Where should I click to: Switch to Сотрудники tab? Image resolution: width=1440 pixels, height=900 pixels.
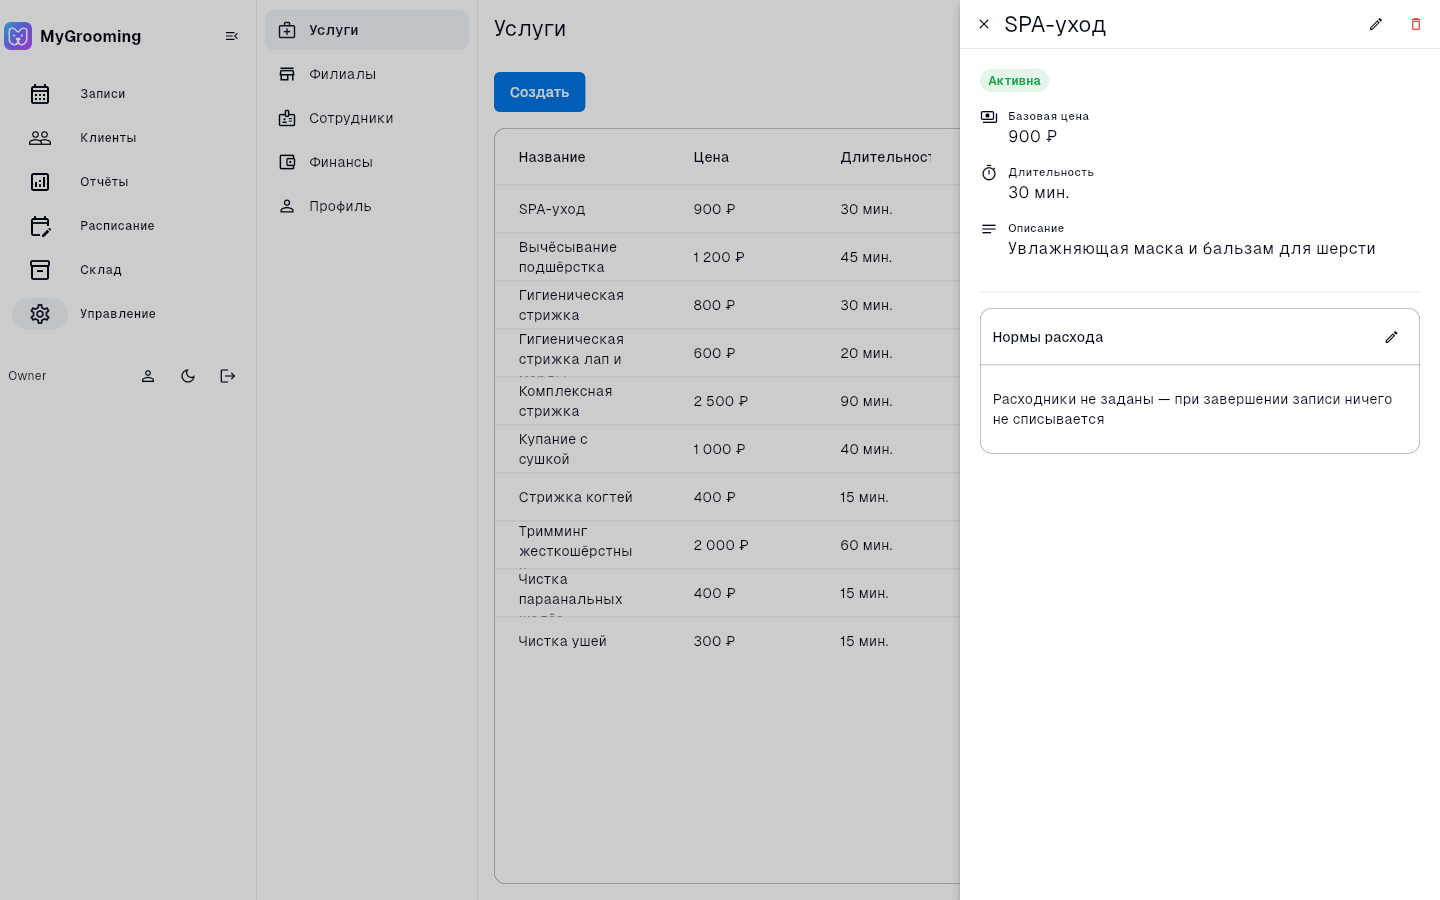click(367, 118)
